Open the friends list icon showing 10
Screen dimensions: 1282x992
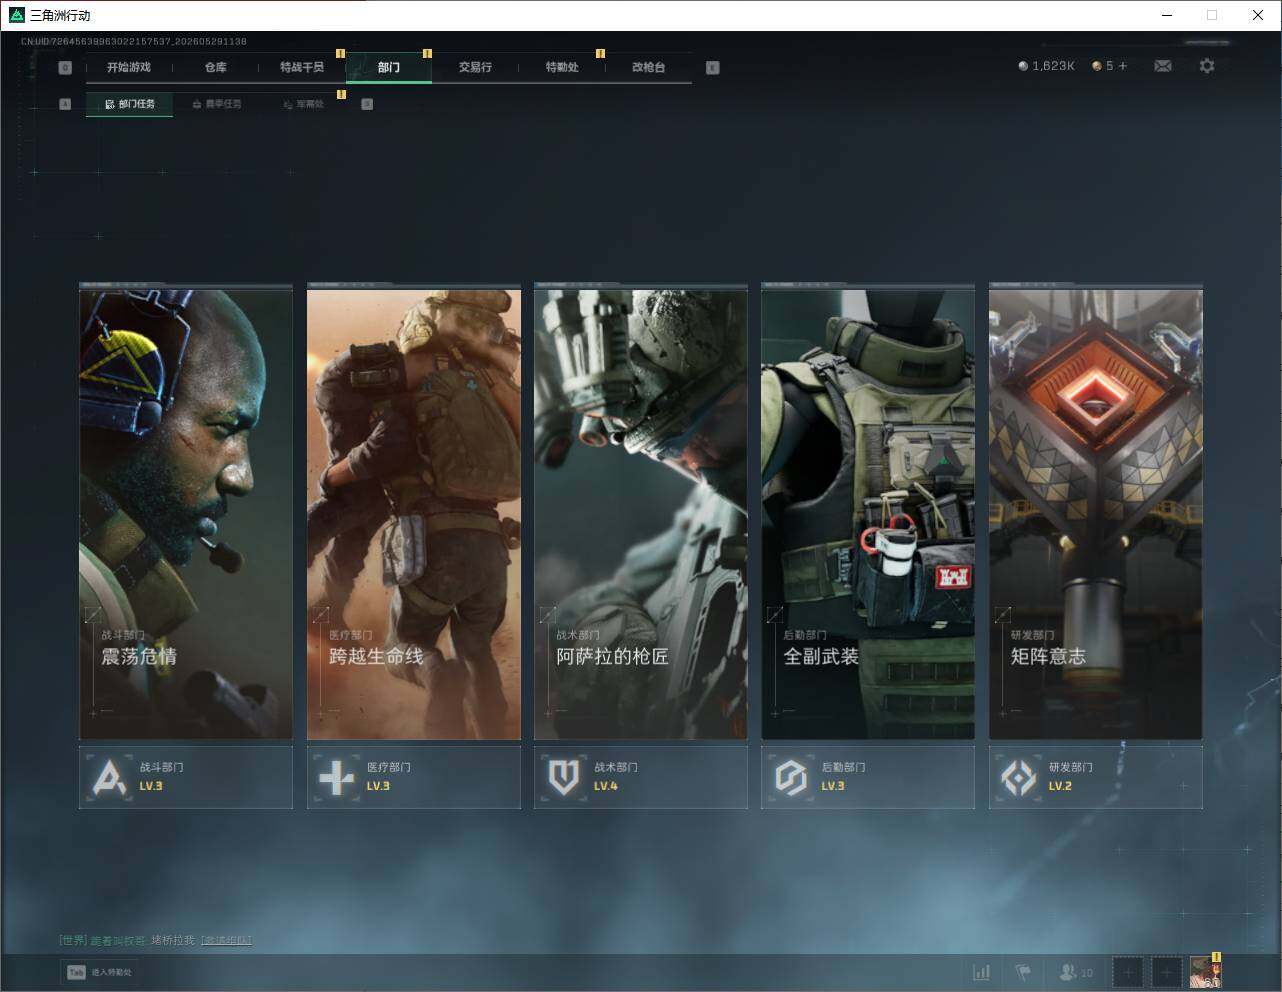[x=1076, y=972]
